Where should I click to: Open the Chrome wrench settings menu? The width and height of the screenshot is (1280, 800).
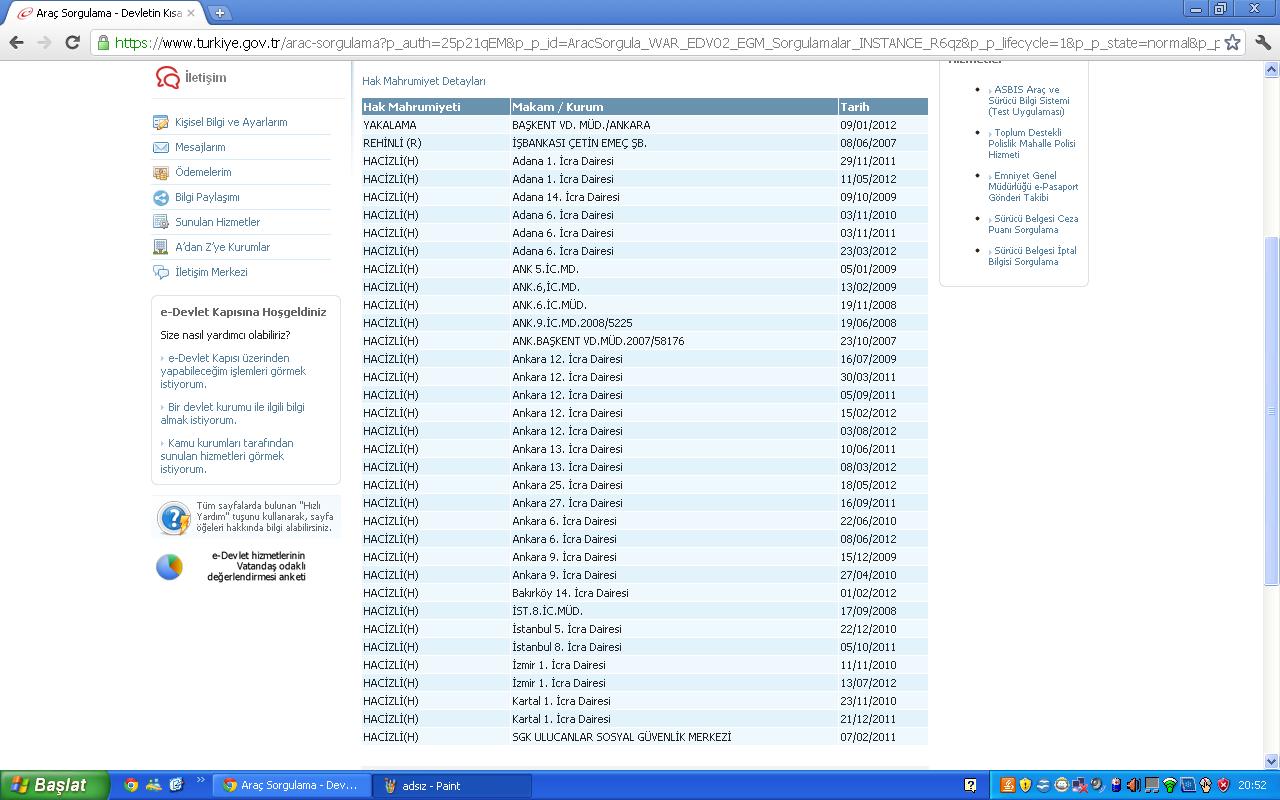1263,42
